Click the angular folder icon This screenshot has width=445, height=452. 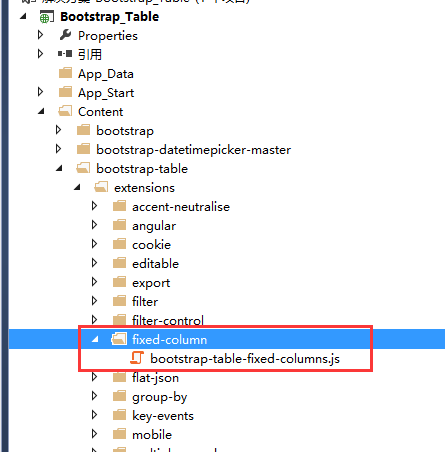click(x=119, y=225)
